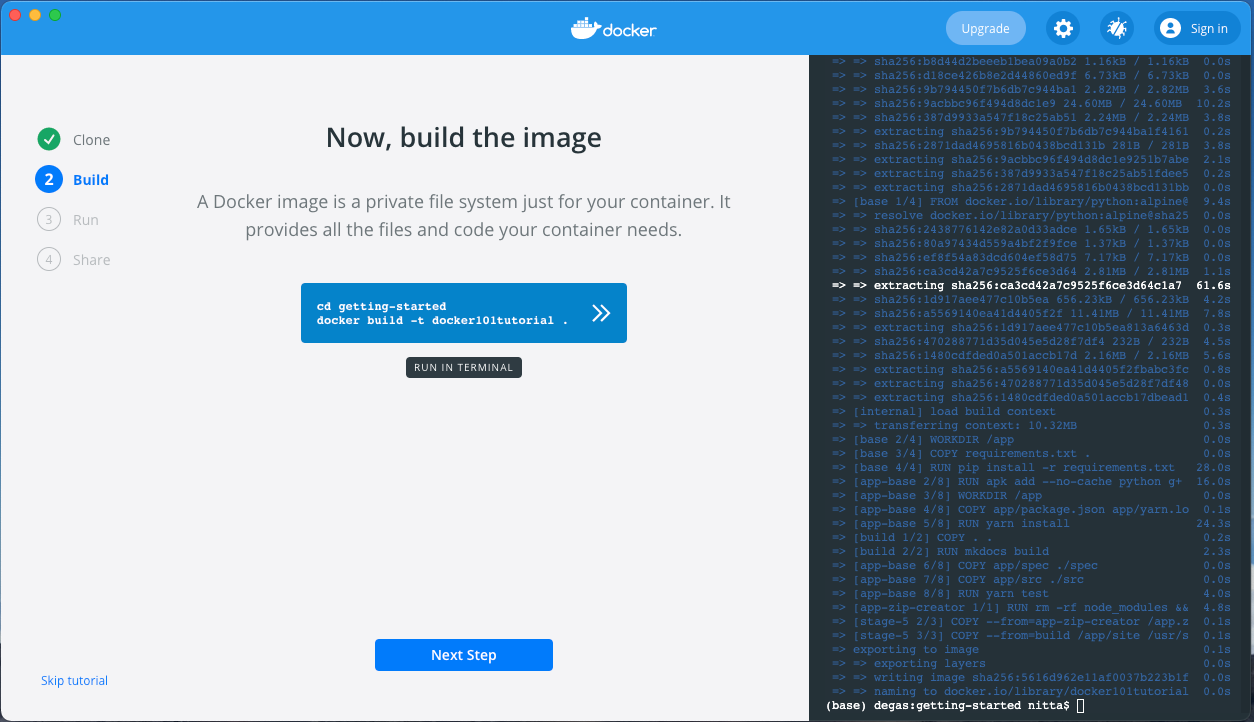This screenshot has height=722, width=1254.
Task: Click the double chevron run-command arrow
Action: pos(600,313)
